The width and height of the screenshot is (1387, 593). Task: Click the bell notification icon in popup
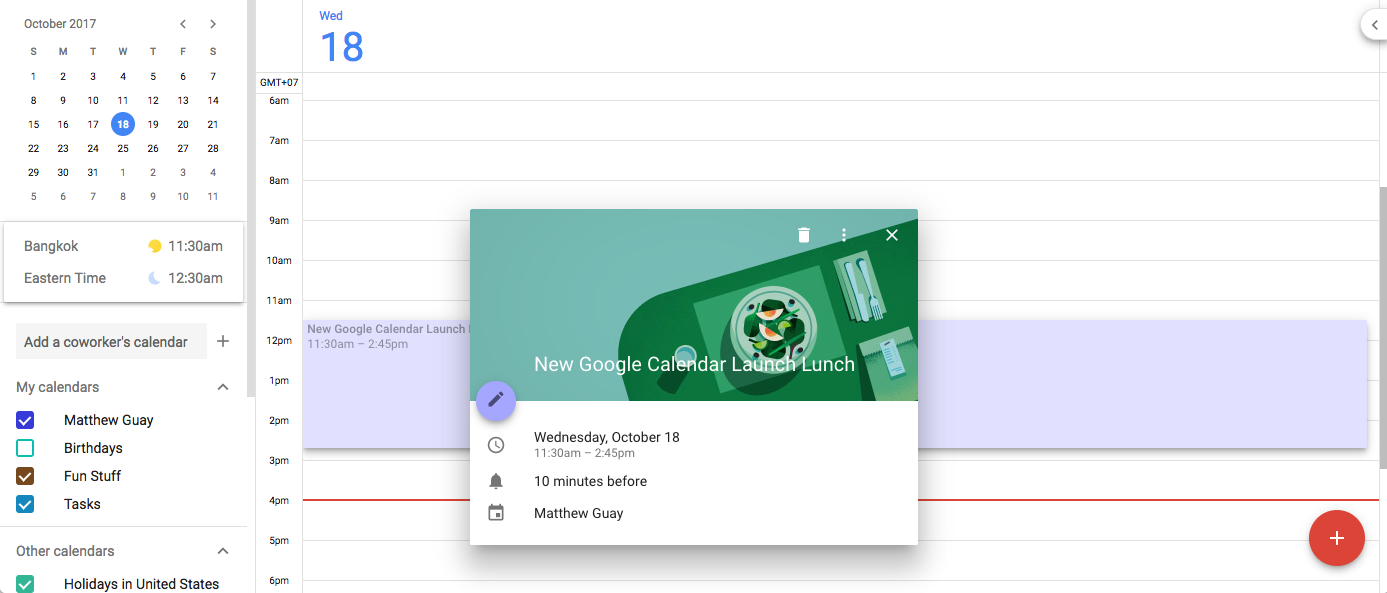pos(496,481)
